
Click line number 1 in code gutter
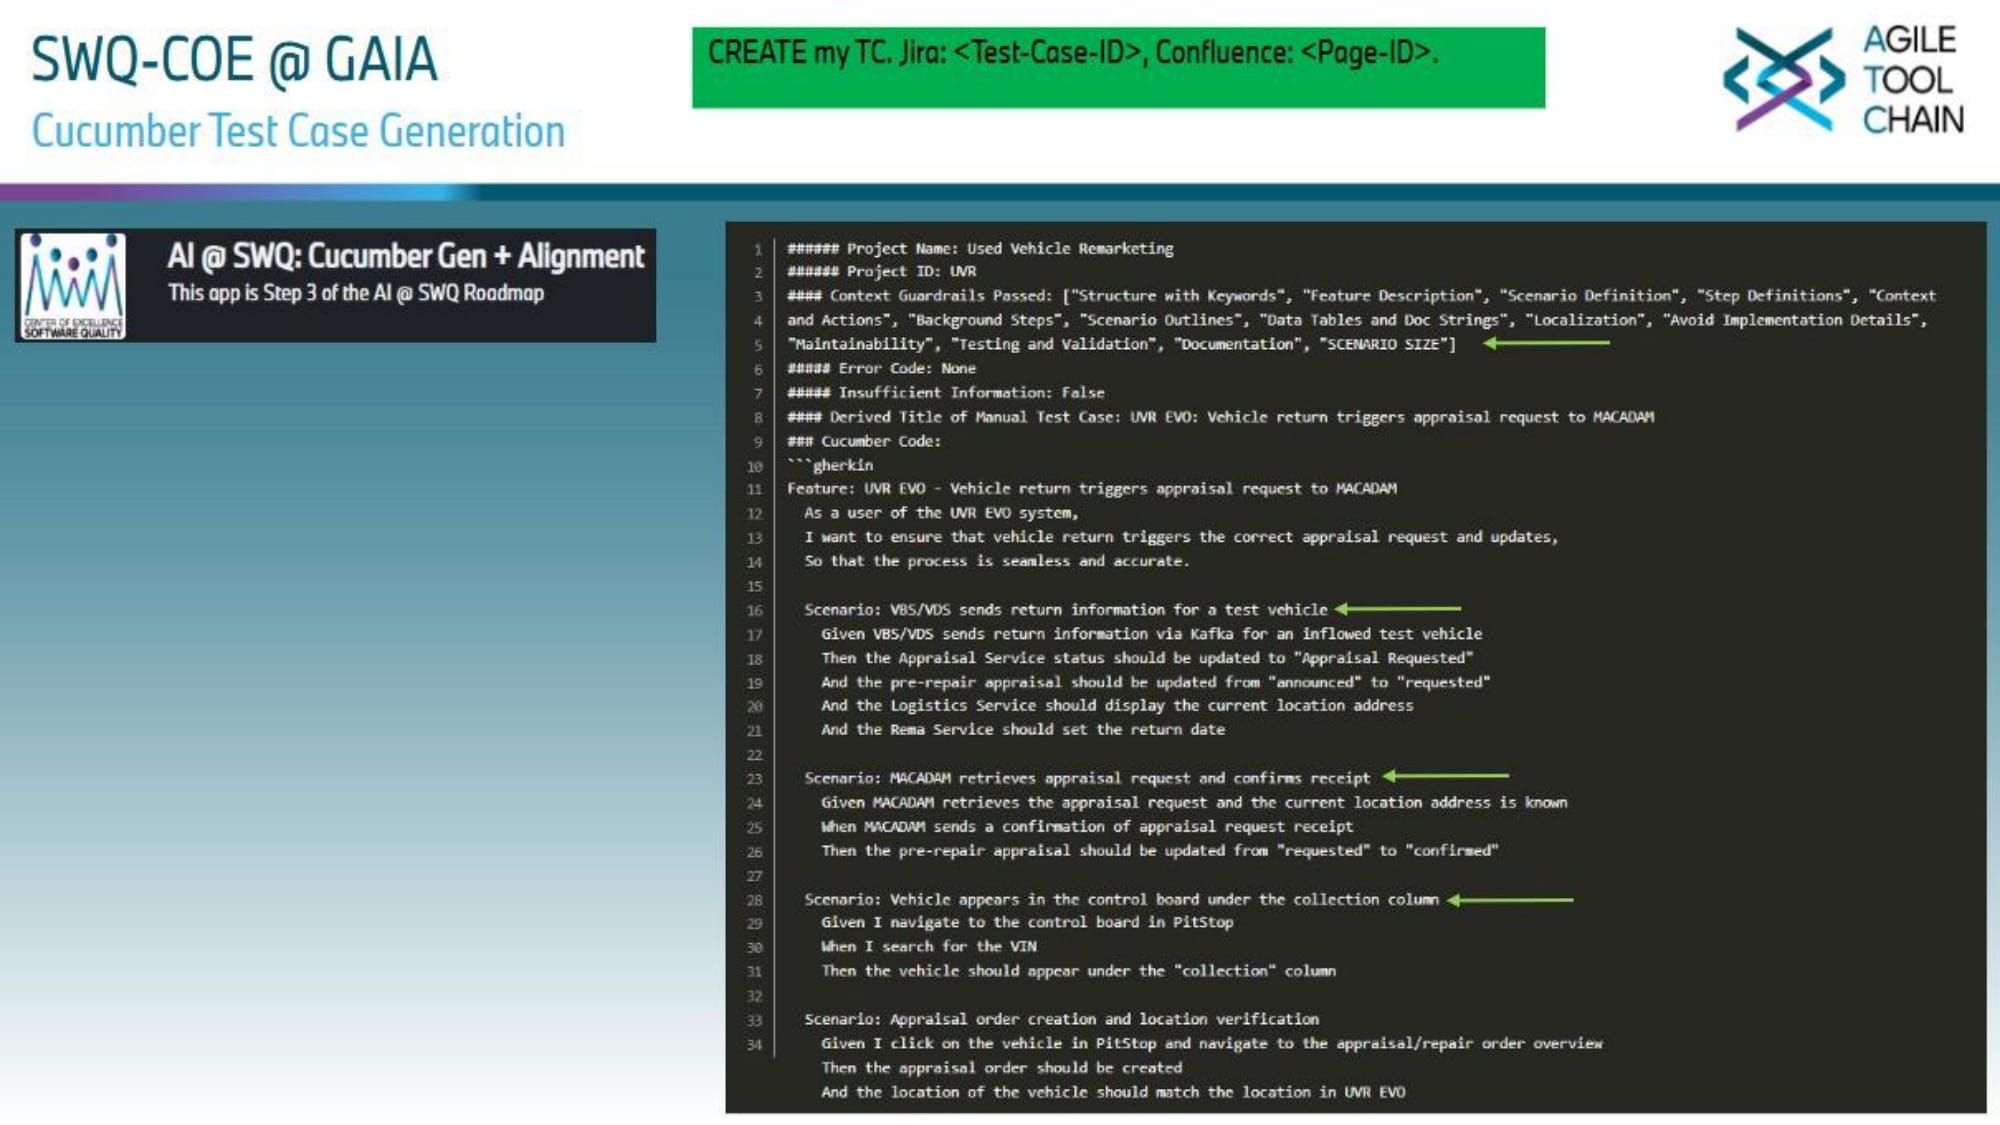[x=758, y=249]
